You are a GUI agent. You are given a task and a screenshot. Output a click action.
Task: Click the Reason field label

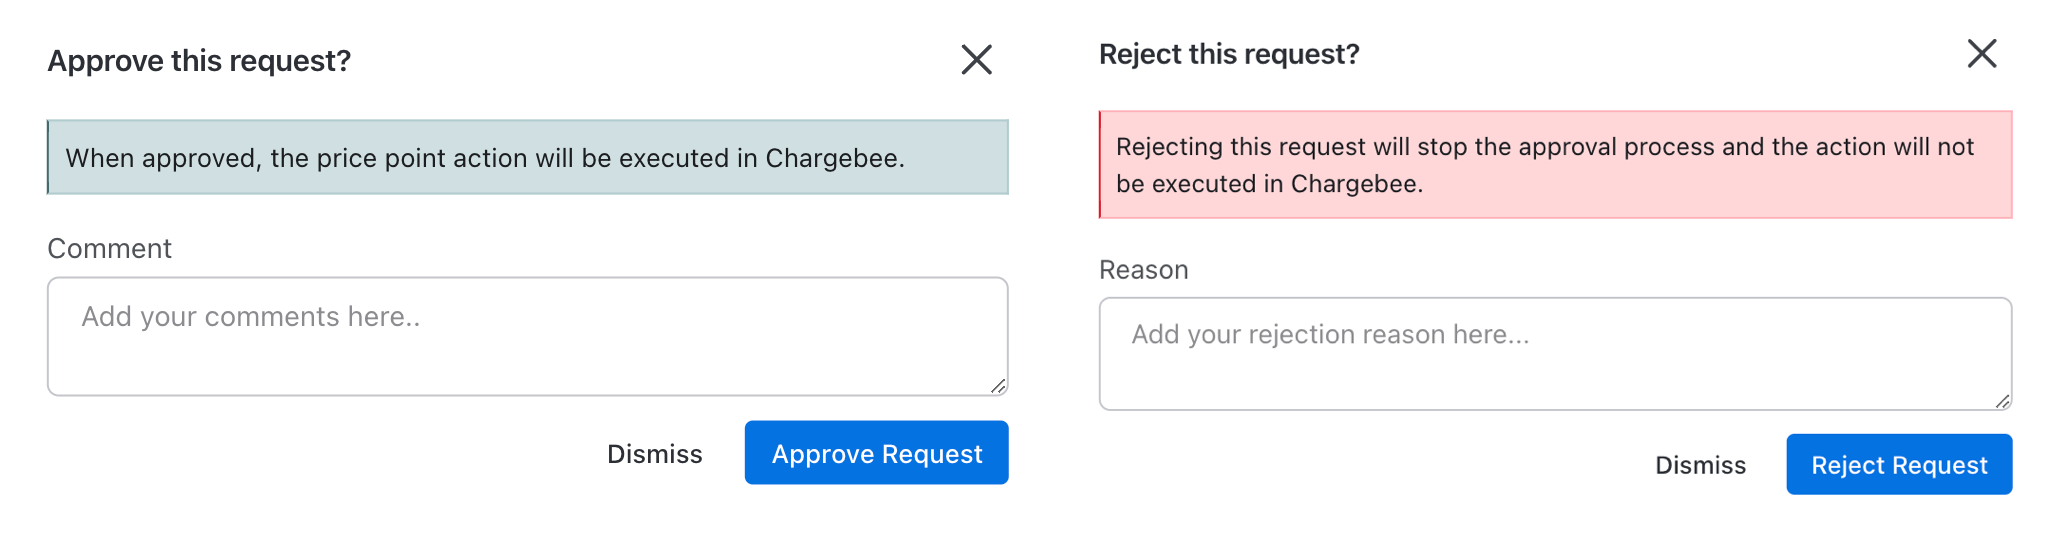pyautogui.click(x=1143, y=270)
